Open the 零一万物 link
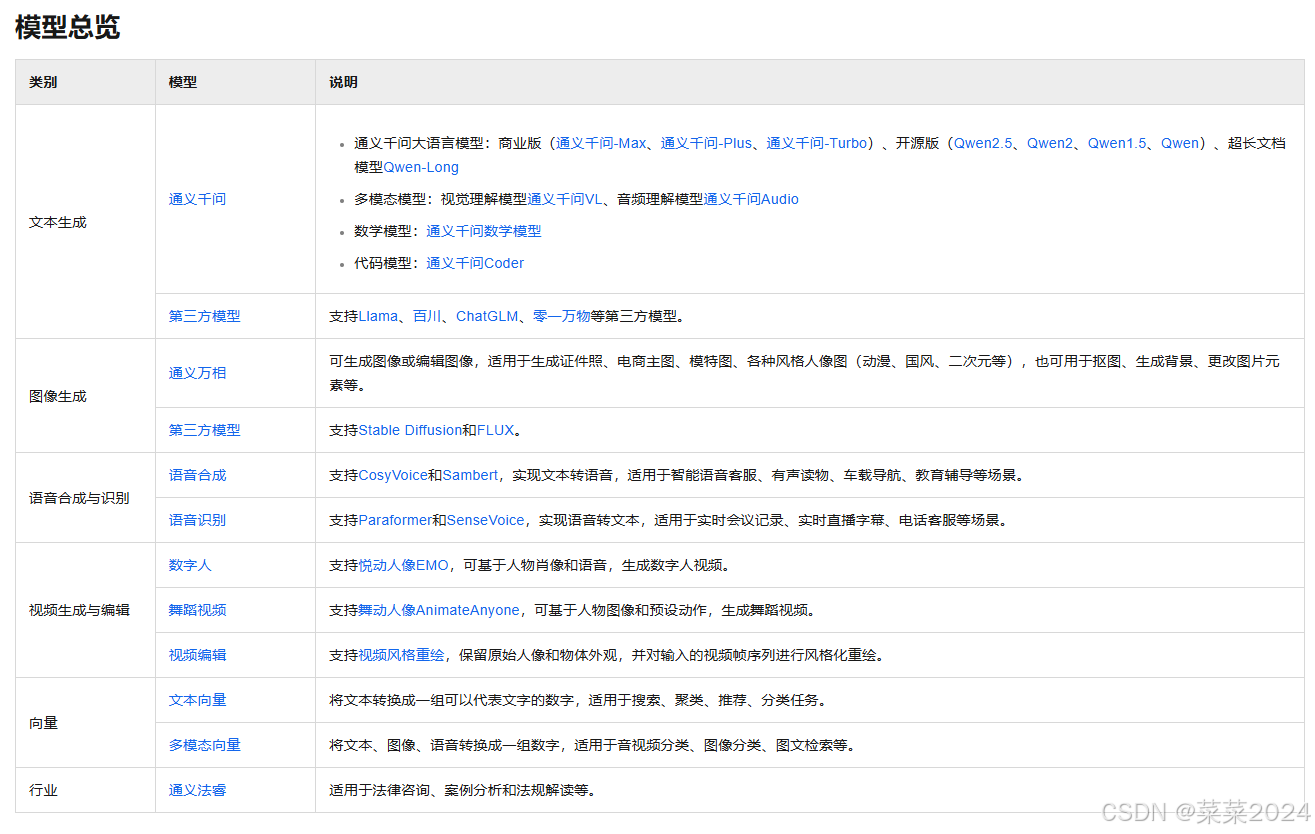Screen dimensions: 1315x834 pos(562,316)
